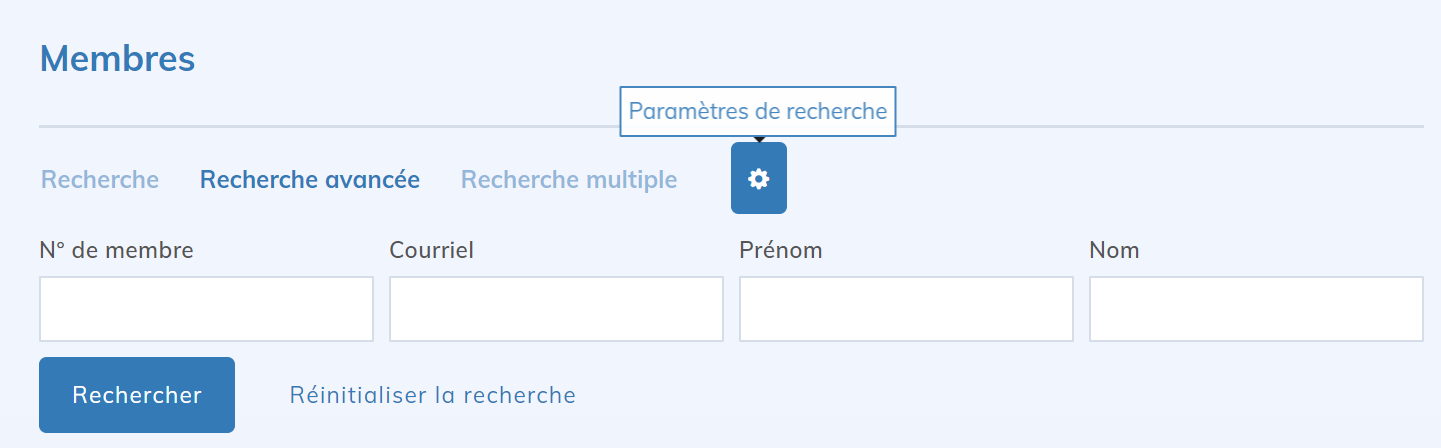Click the Réinitialiser la recherche link

[x=433, y=395]
